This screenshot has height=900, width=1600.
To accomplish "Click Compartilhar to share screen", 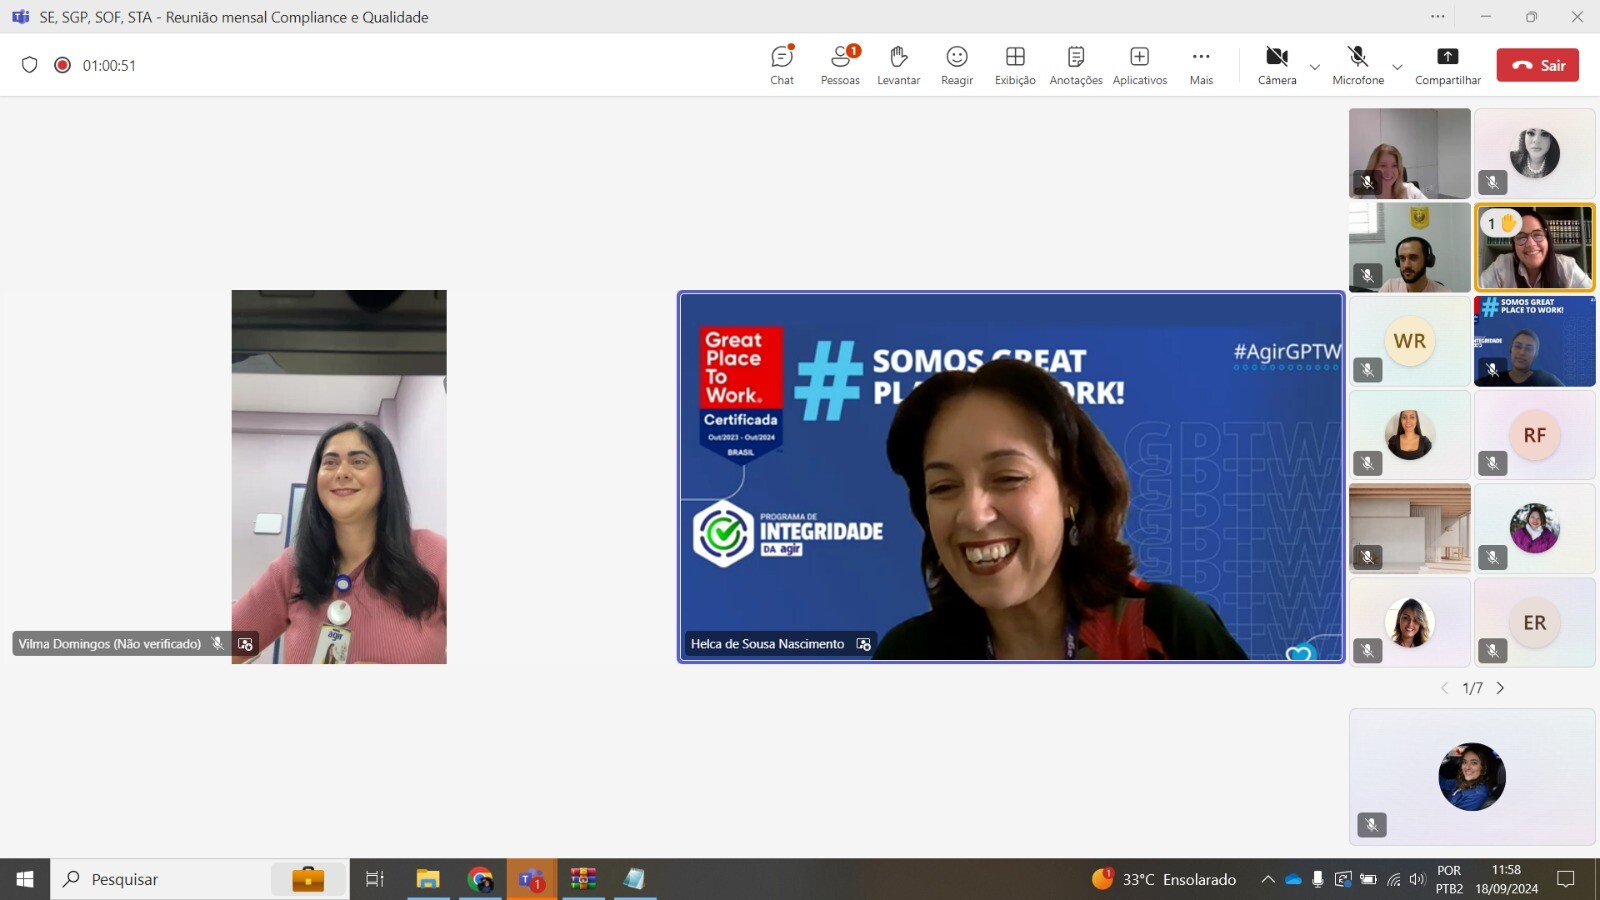I will coord(1447,65).
